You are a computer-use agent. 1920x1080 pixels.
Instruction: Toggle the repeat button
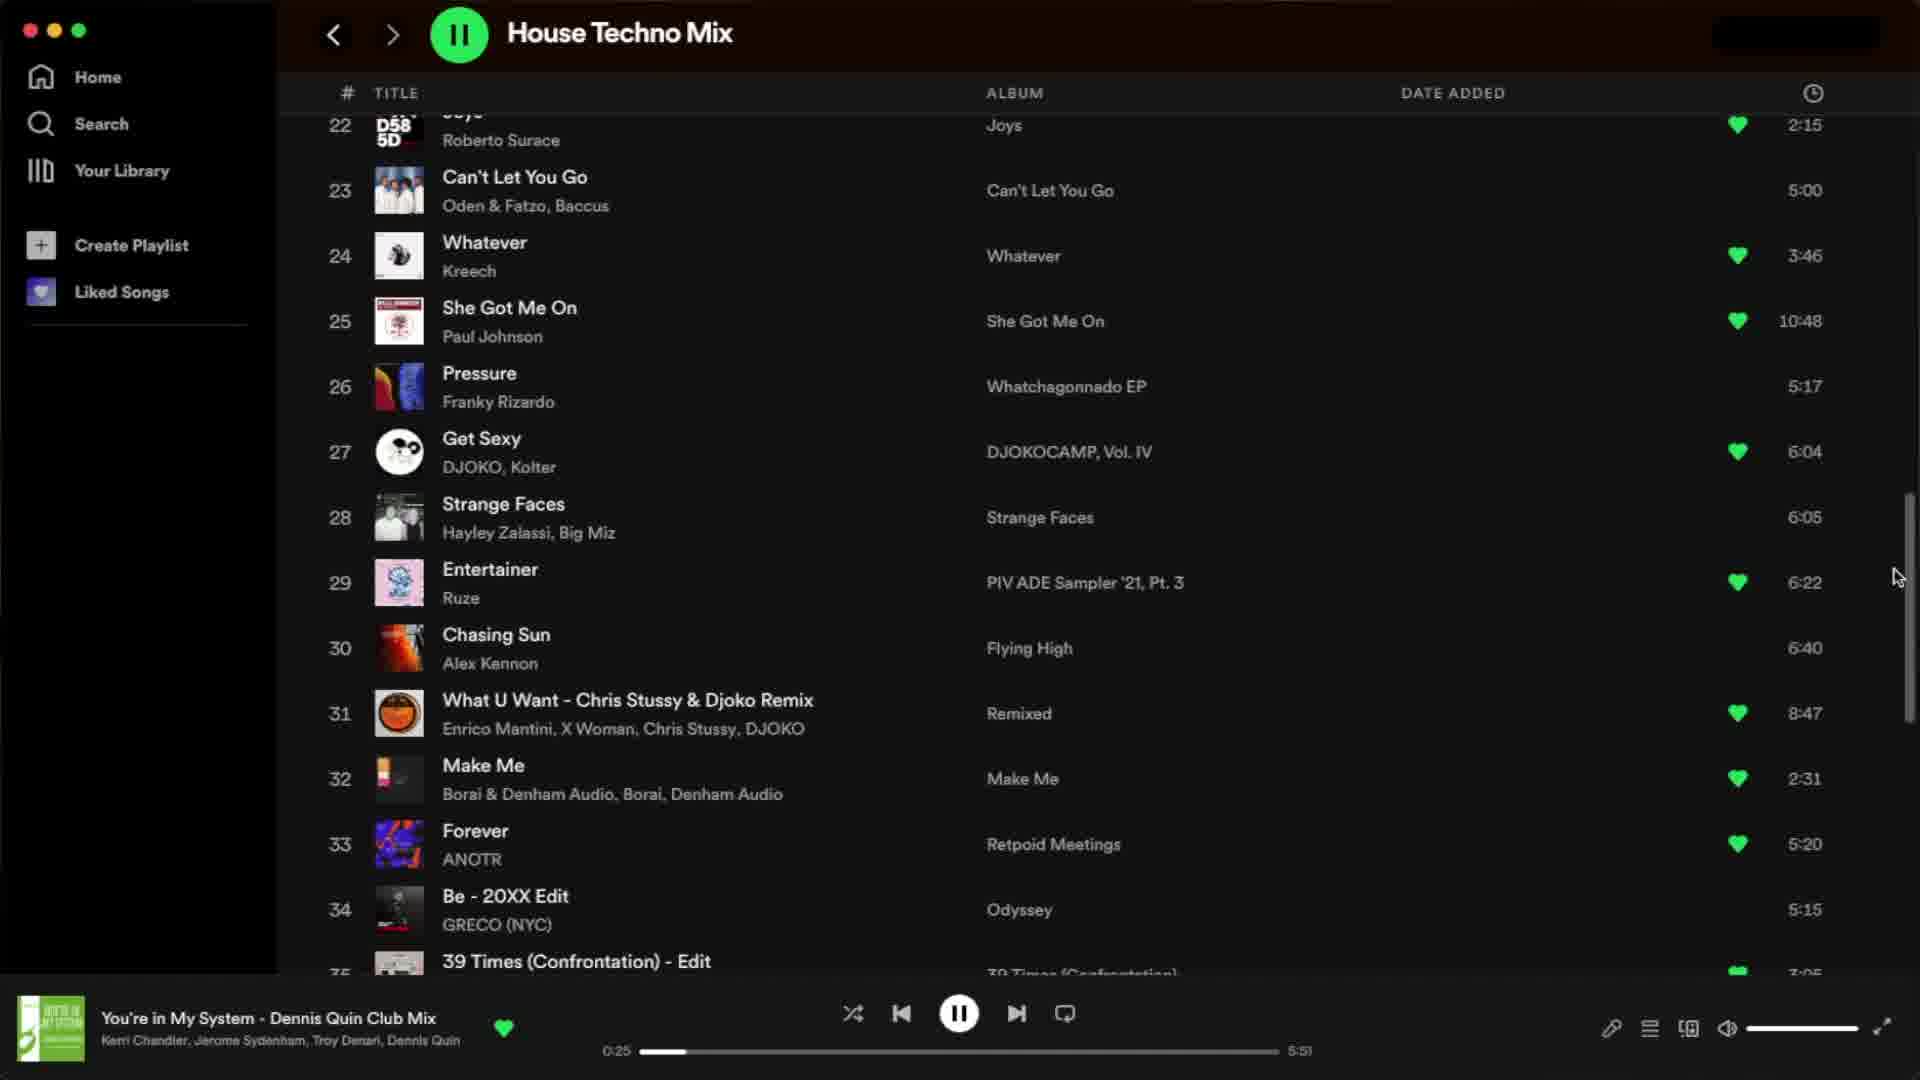tap(1065, 1014)
